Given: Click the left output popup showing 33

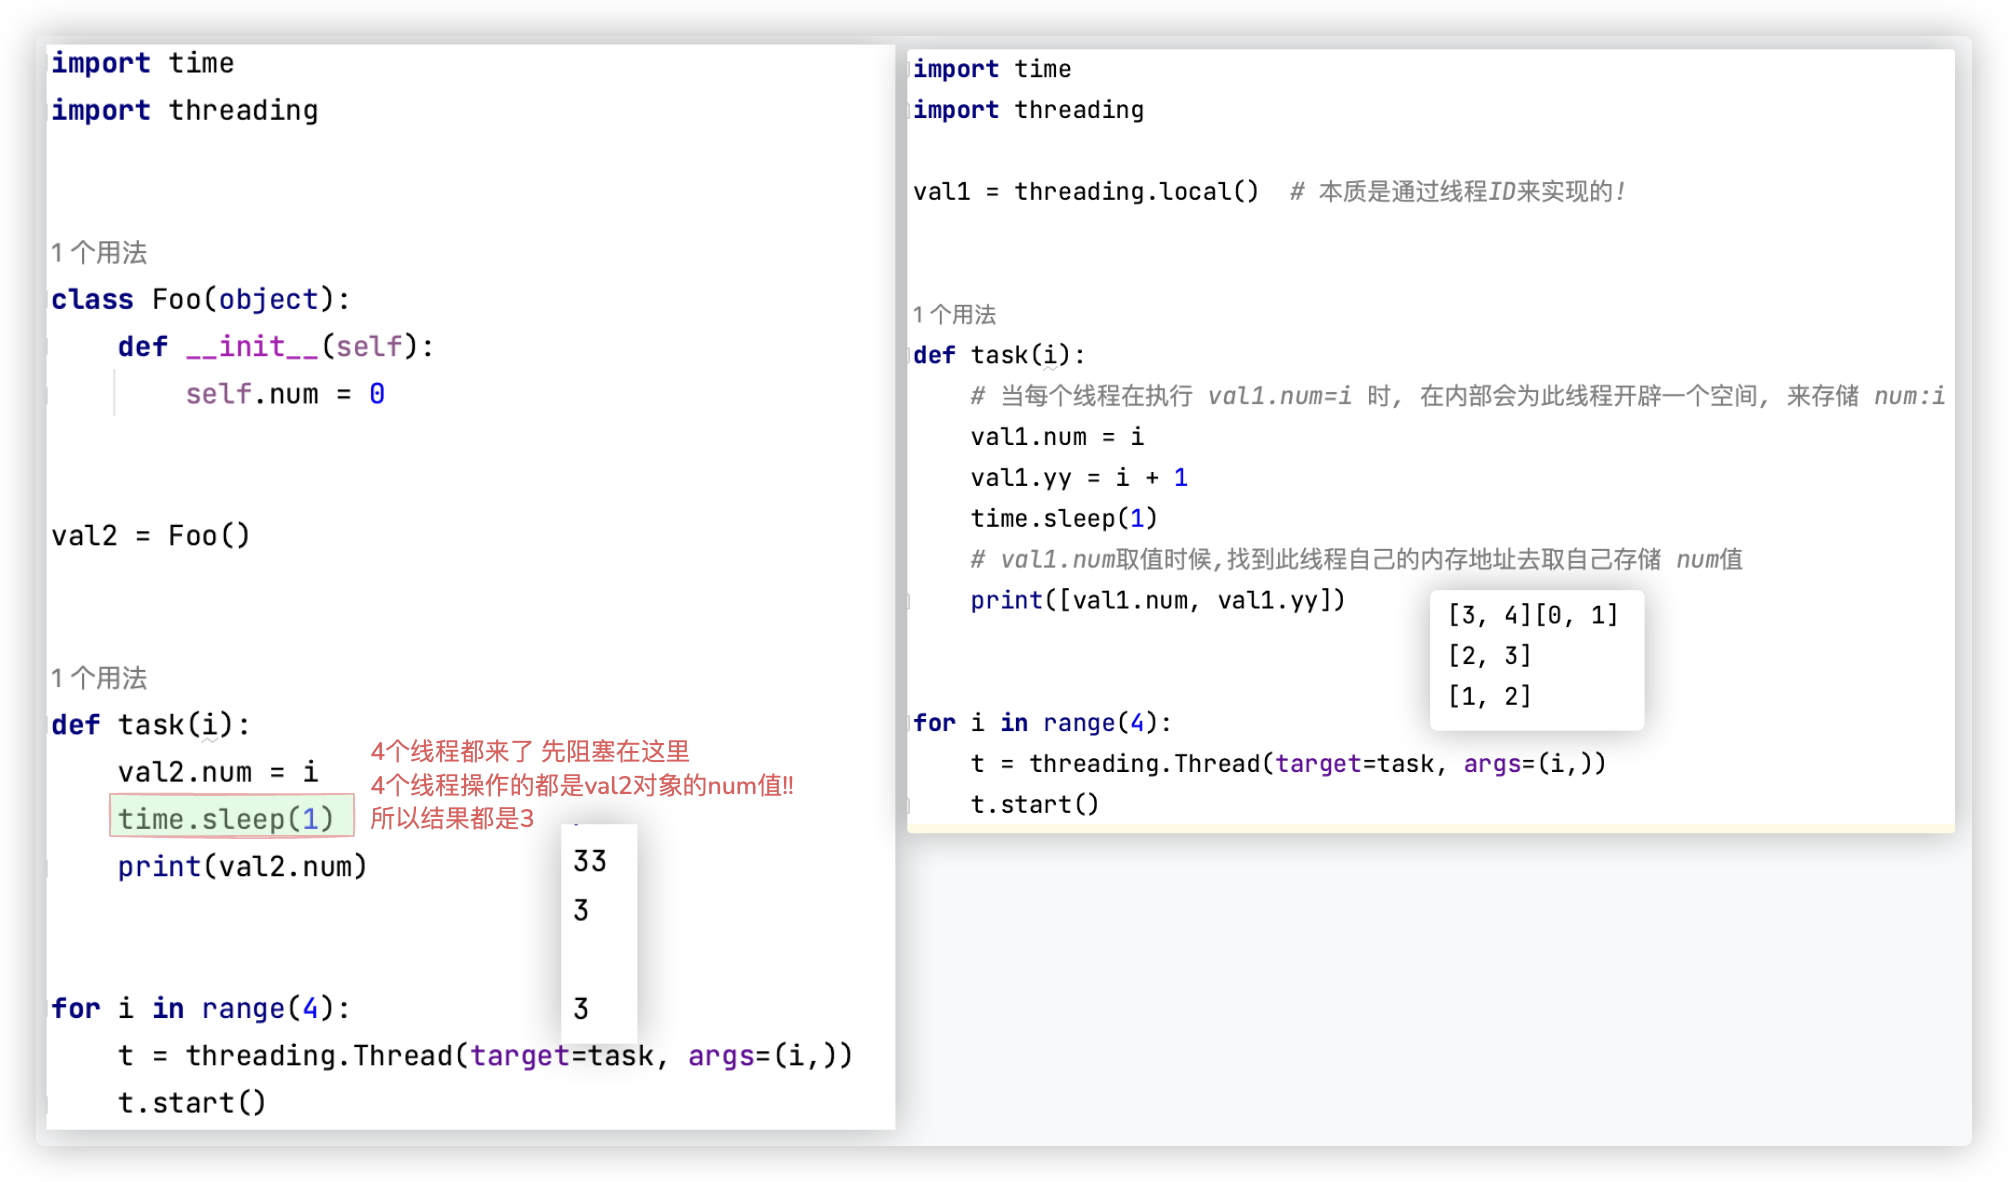Looking at the screenshot, I should coord(590,861).
